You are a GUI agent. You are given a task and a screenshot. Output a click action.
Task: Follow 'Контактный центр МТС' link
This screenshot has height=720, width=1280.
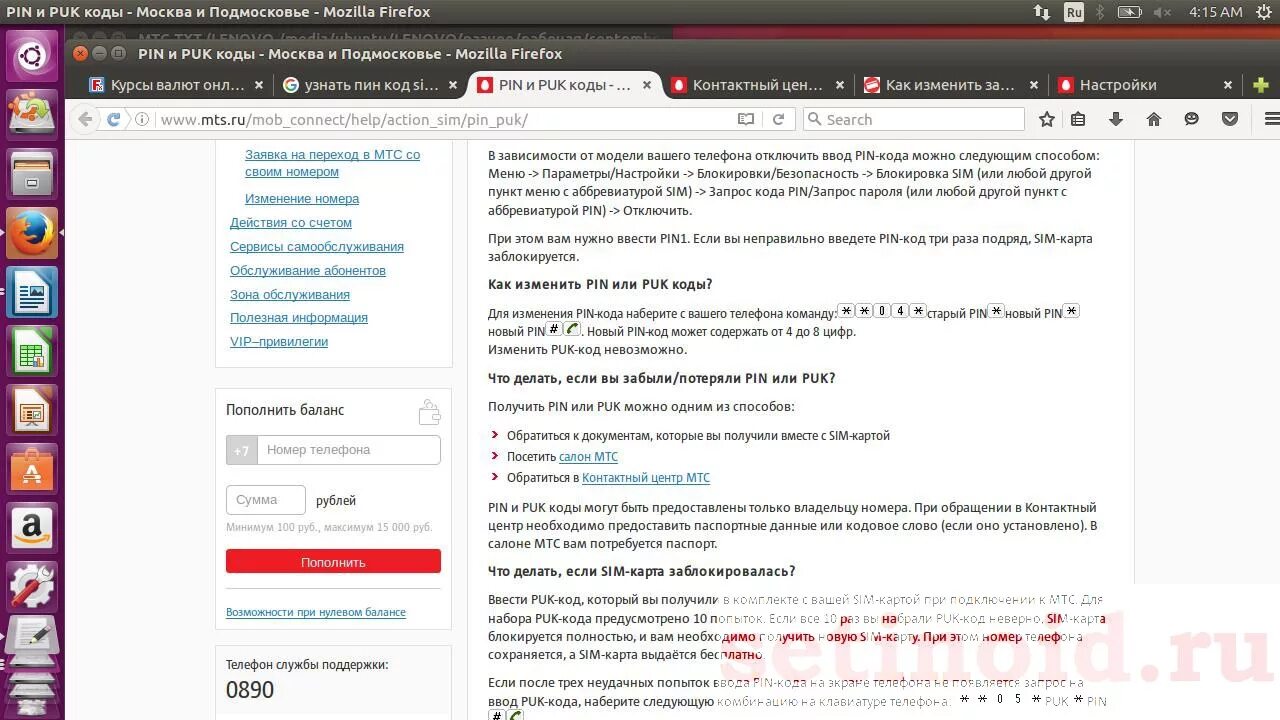[646, 477]
